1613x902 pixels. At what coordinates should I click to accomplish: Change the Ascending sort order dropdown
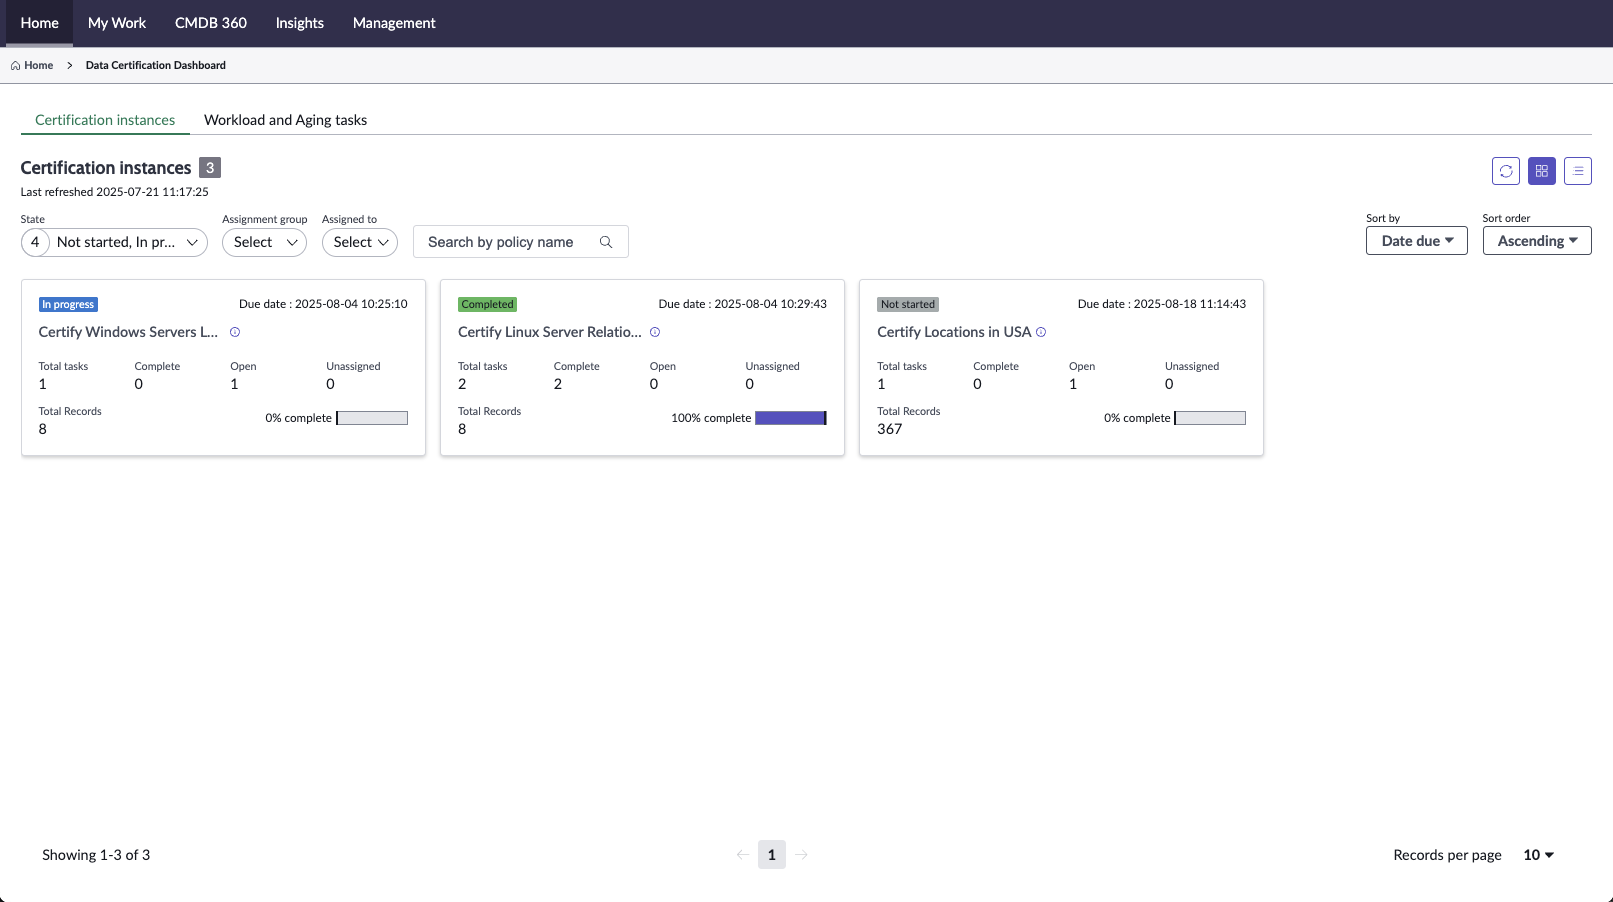click(1536, 241)
